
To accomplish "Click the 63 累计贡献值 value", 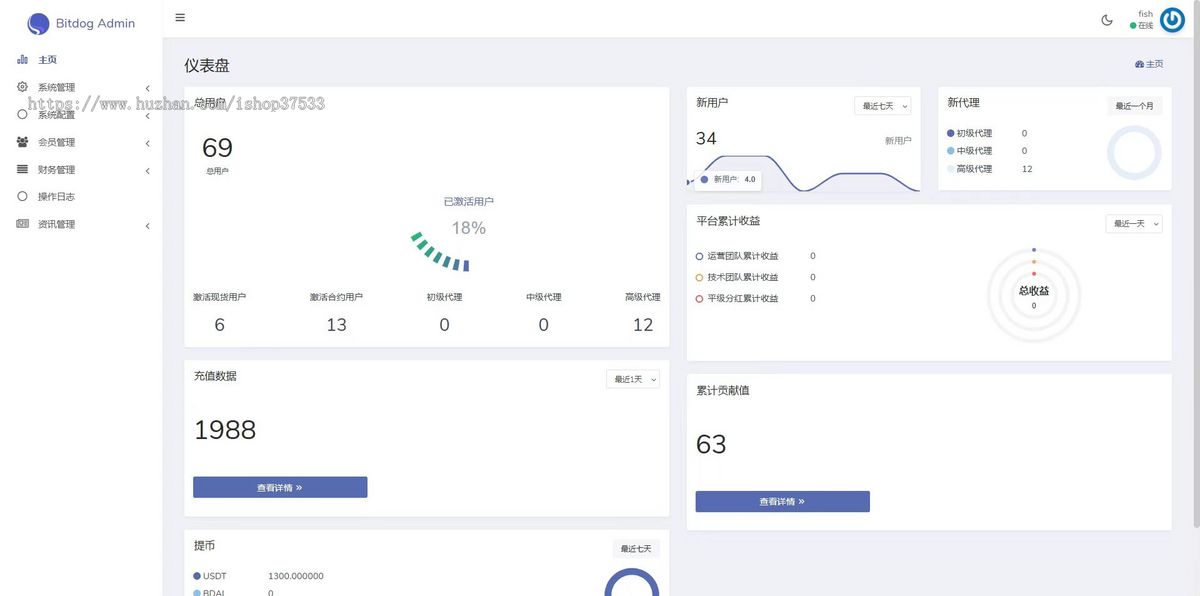I will 711,444.
